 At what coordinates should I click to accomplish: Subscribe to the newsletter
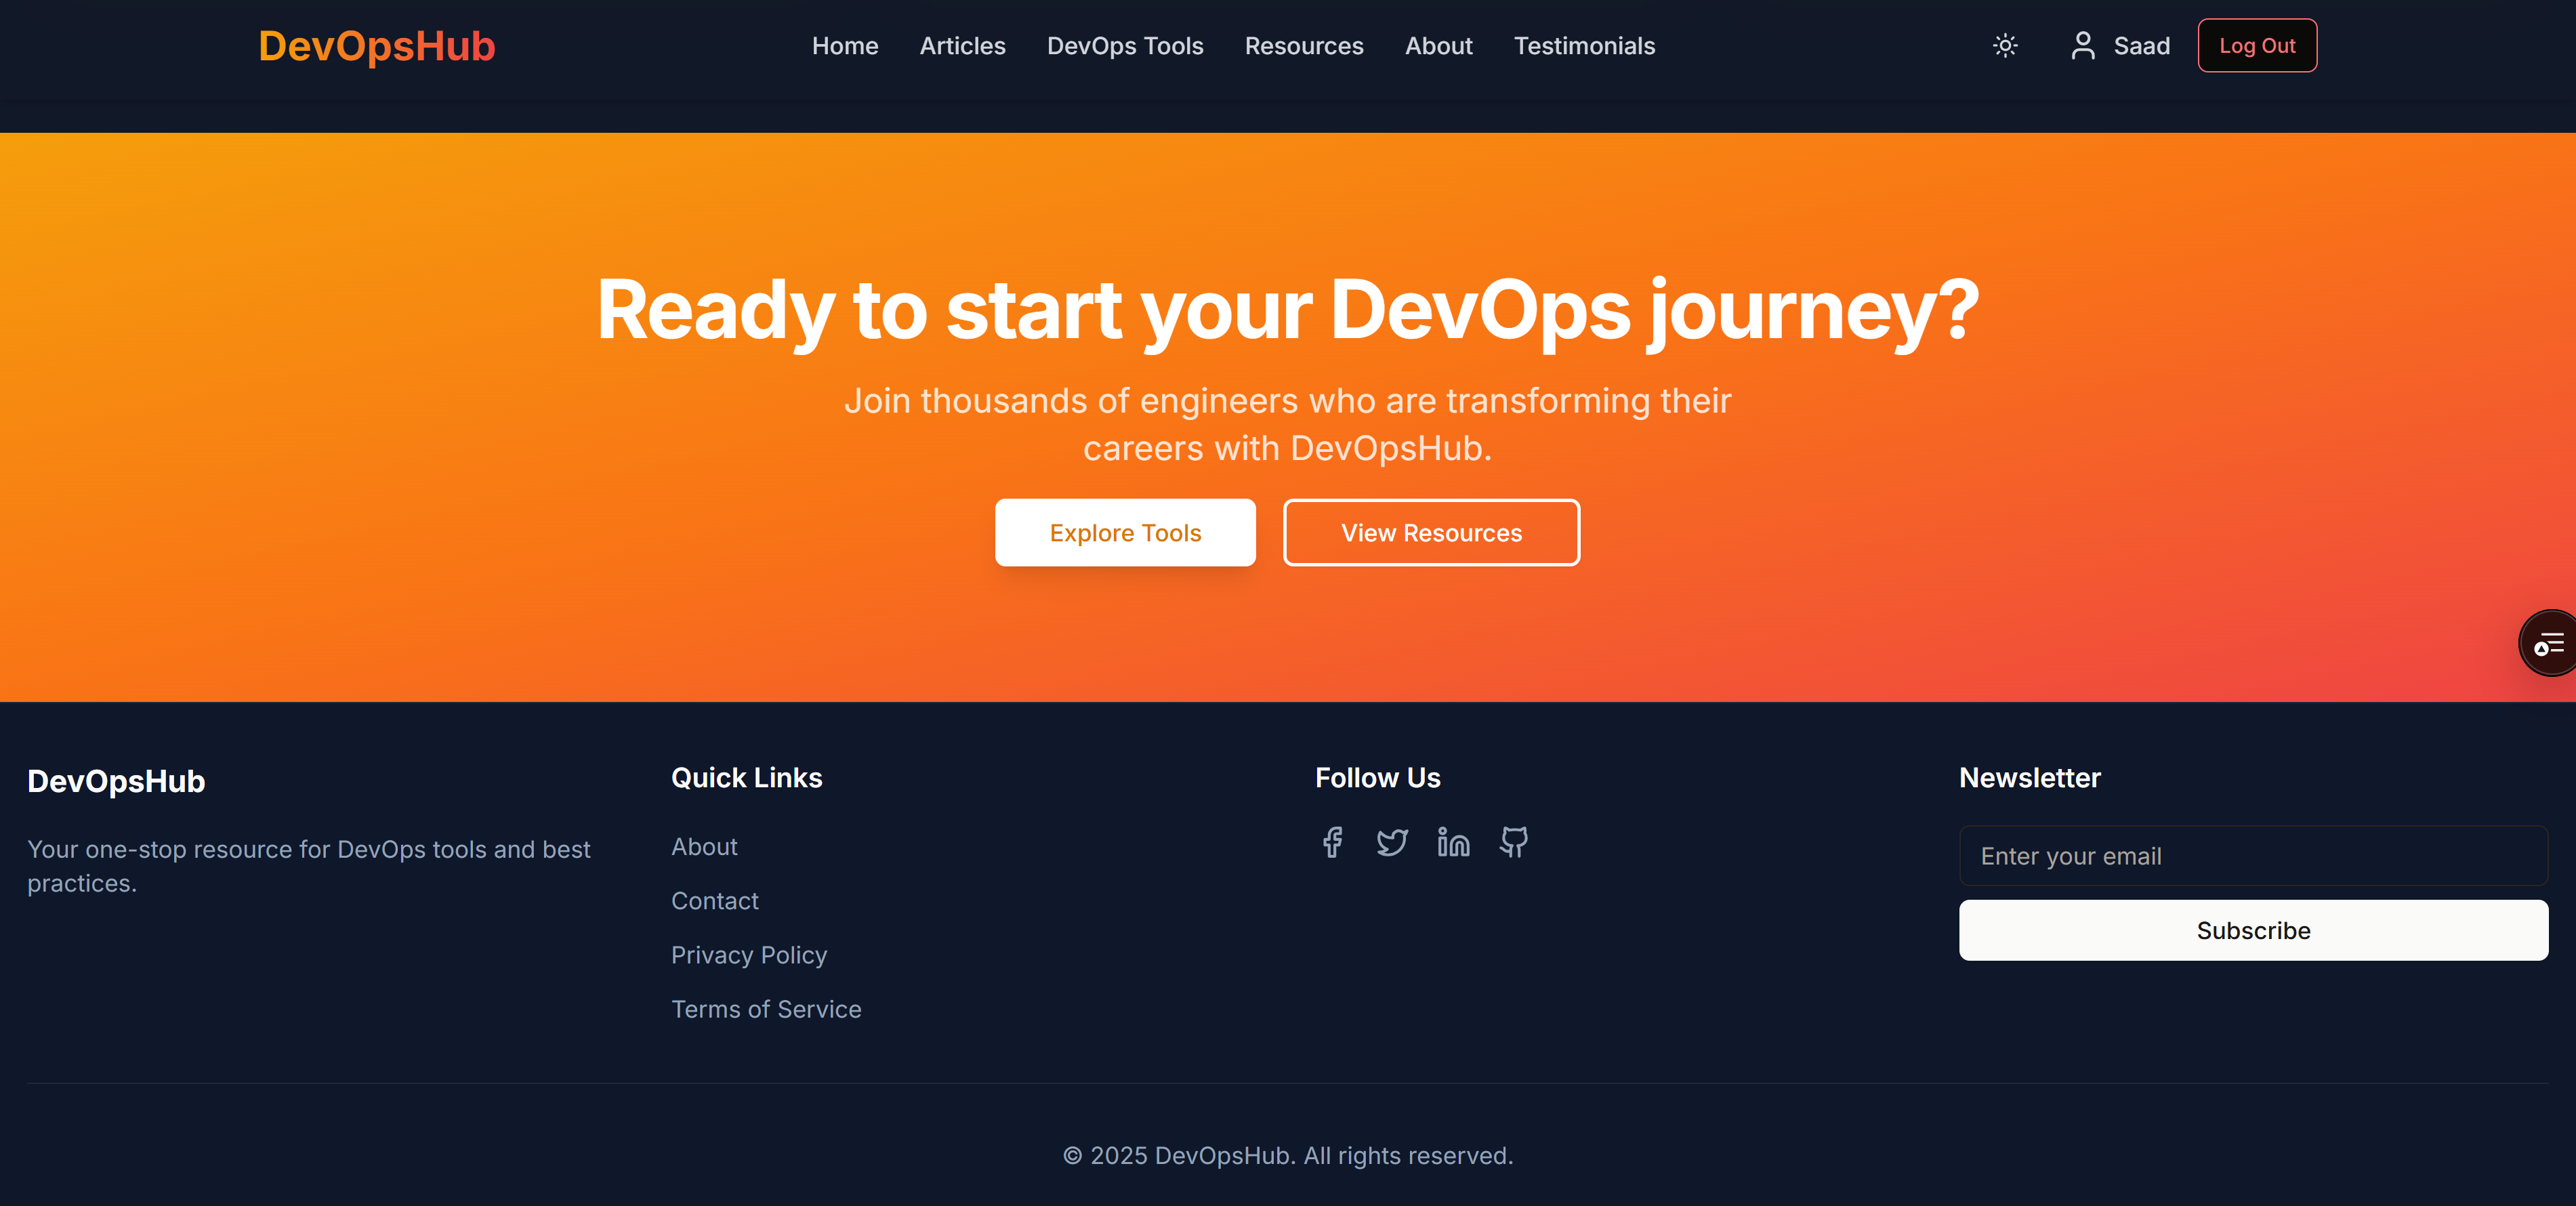[x=2252, y=930]
